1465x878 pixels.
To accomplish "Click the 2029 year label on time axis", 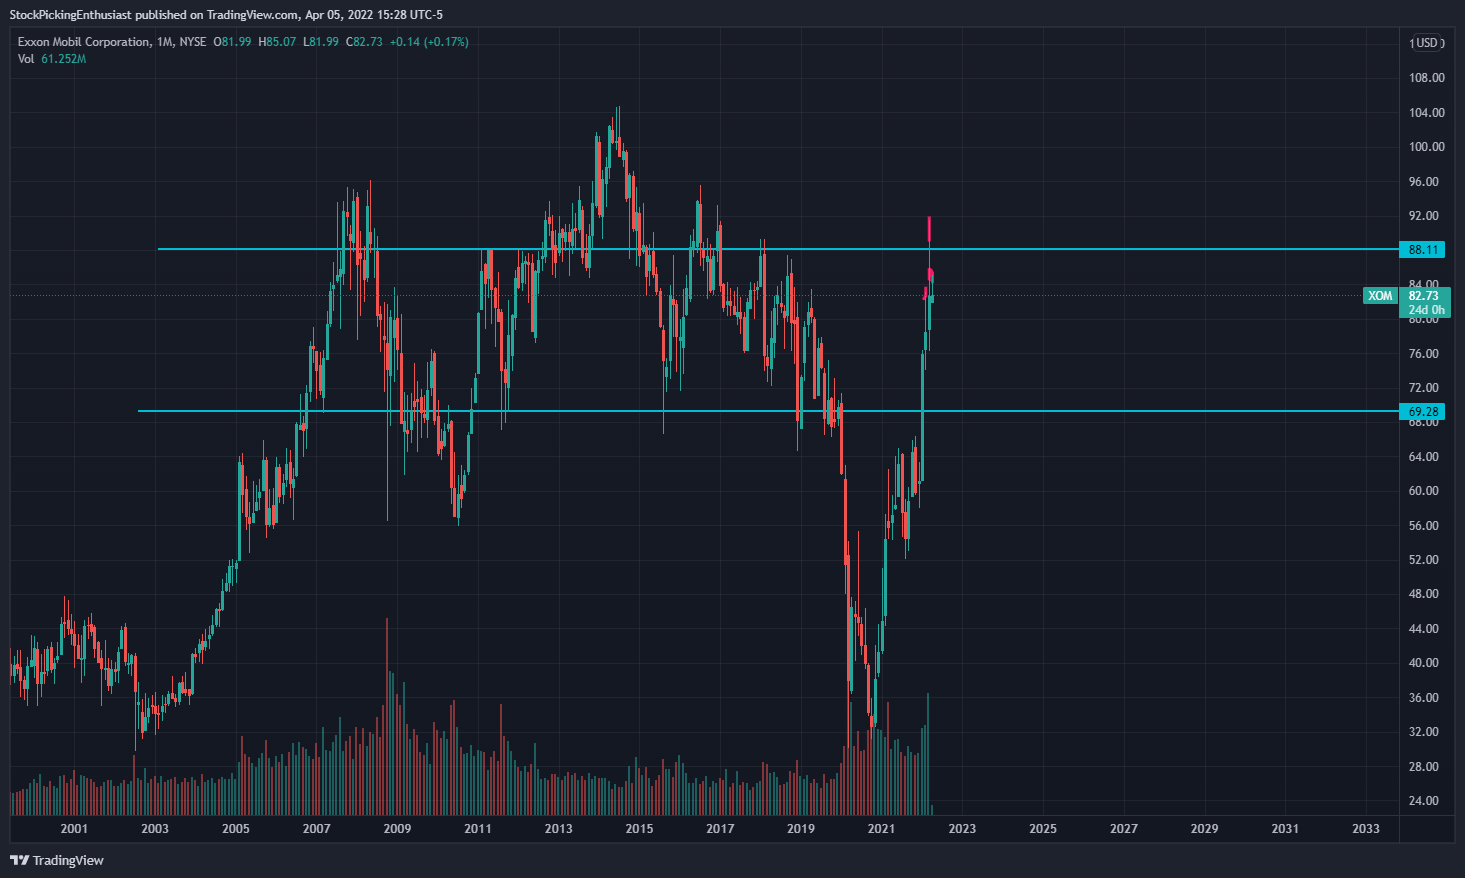I will pyautogui.click(x=1205, y=829).
